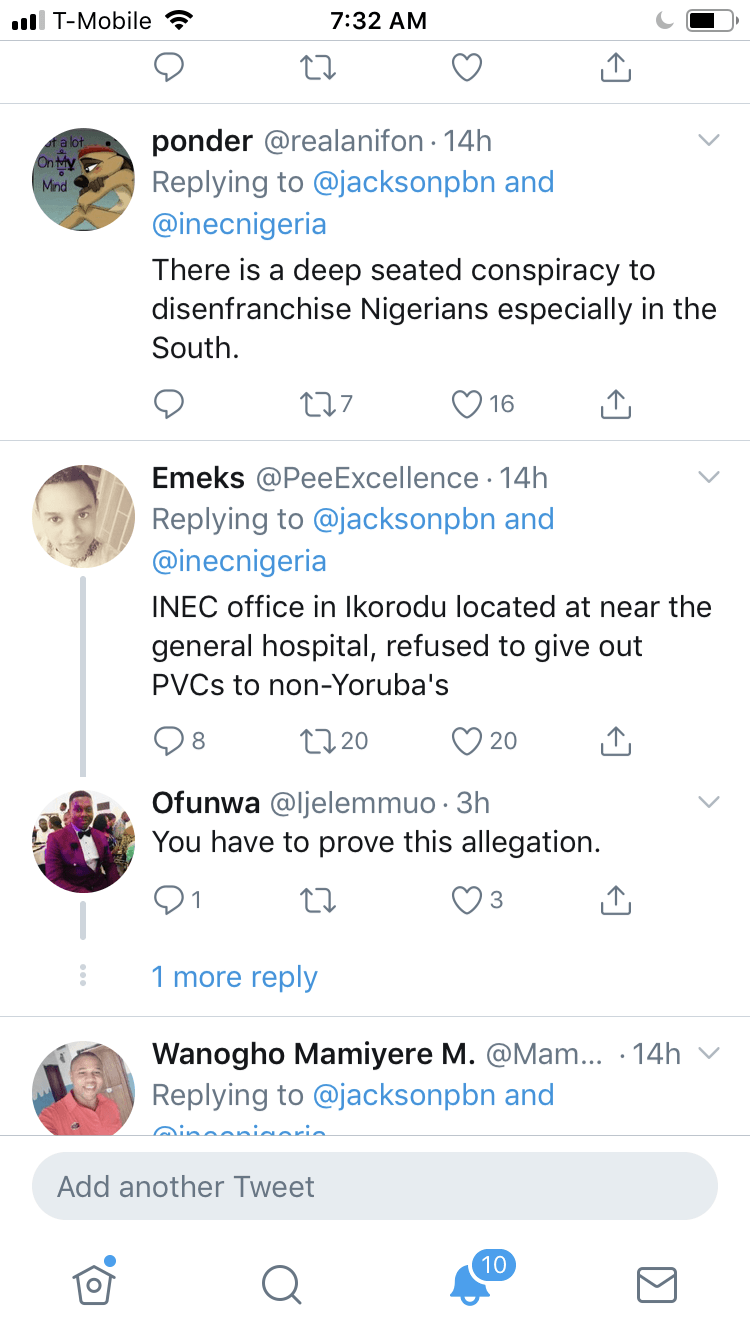View Ofunwa's profile avatar
The image size is (750, 1334).
84,841
